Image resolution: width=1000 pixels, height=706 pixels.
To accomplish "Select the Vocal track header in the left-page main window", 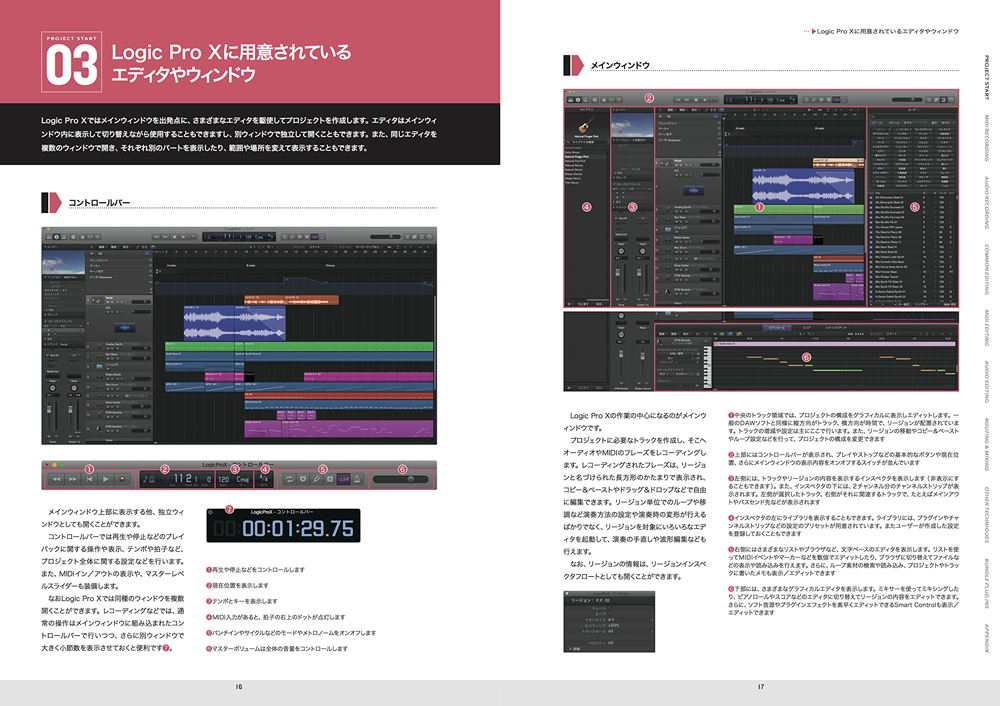I will pyautogui.click(x=119, y=300).
